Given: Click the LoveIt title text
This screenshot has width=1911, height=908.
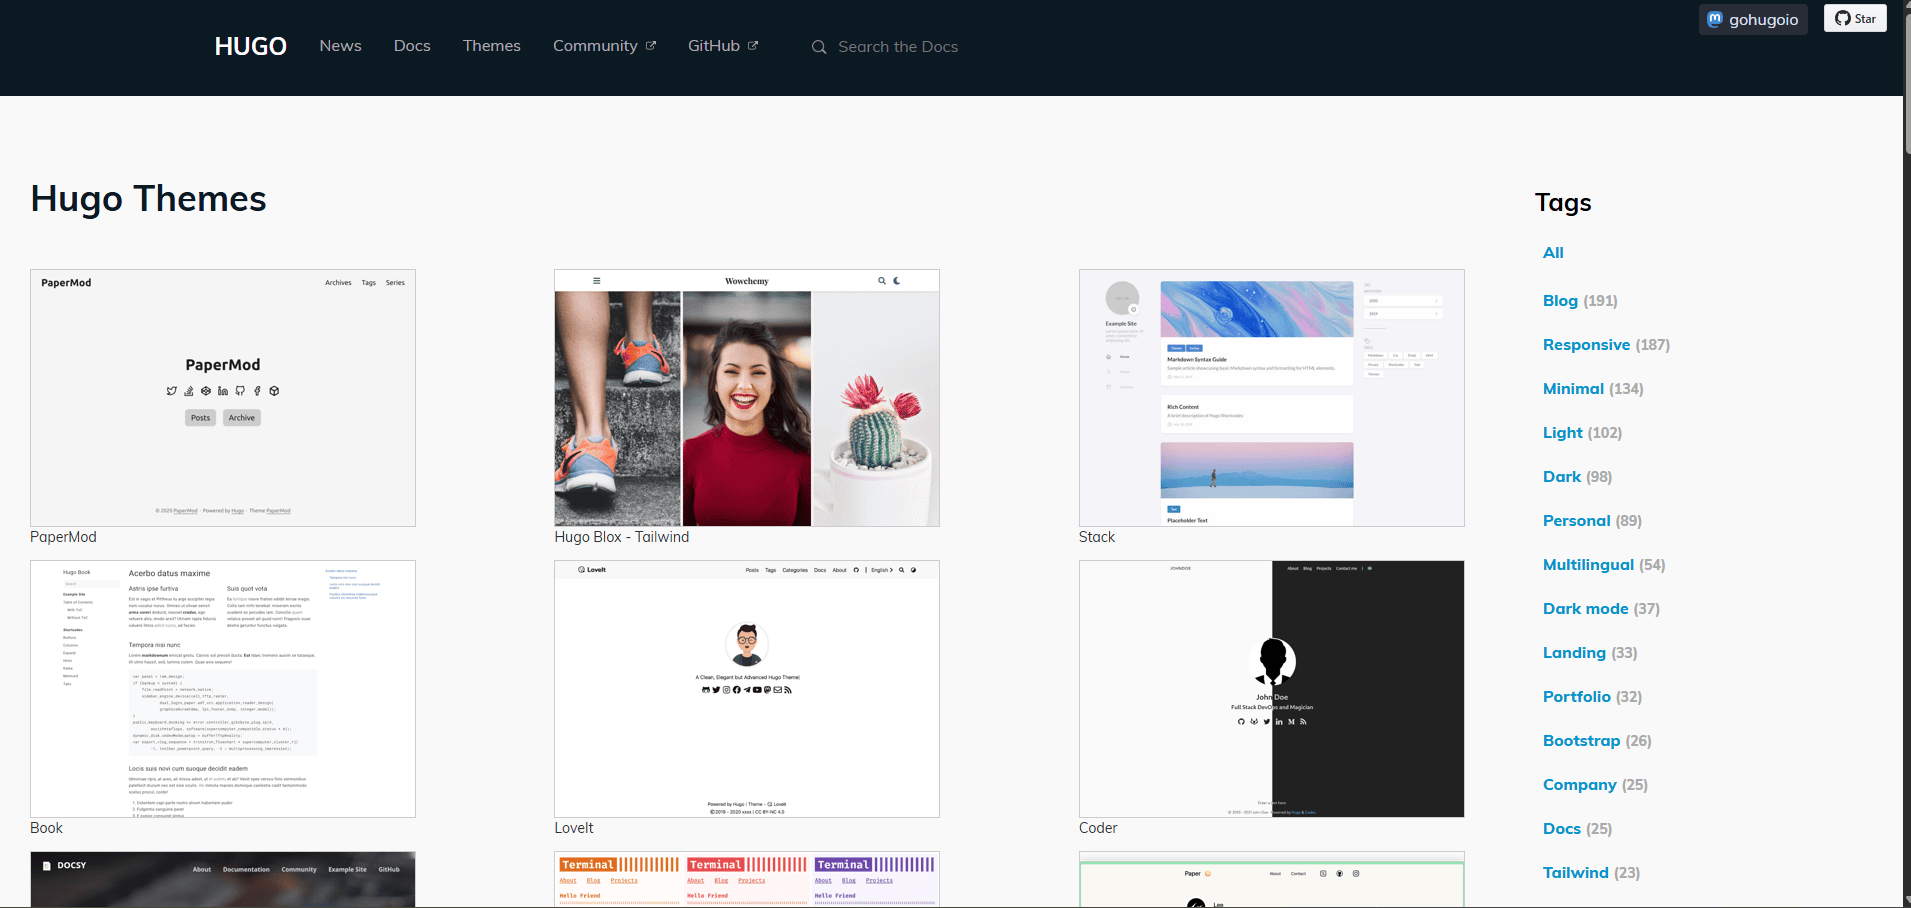Looking at the screenshot, I should coord(574,828).
